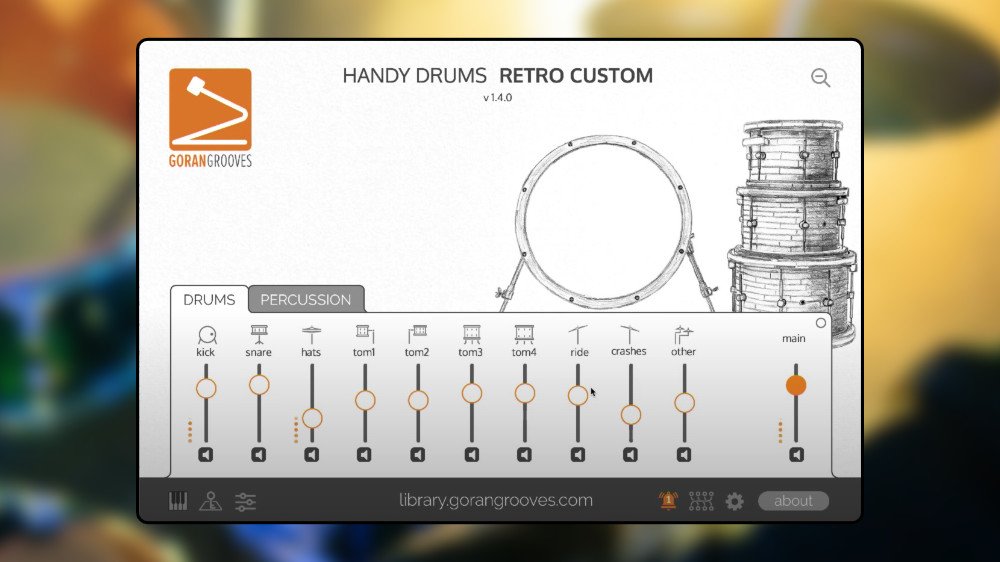1000x562 pixels.
Task: Switch to the PERCUSSION tab
Action: [x=306, y=300]
